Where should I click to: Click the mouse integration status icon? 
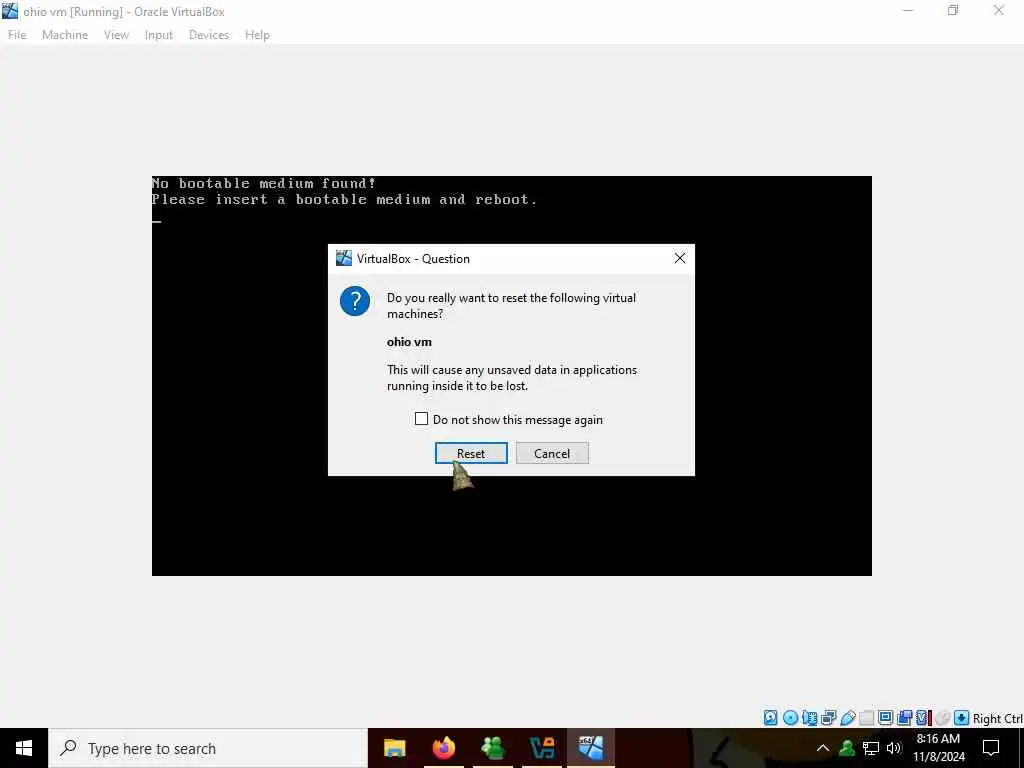click(942, 718)
